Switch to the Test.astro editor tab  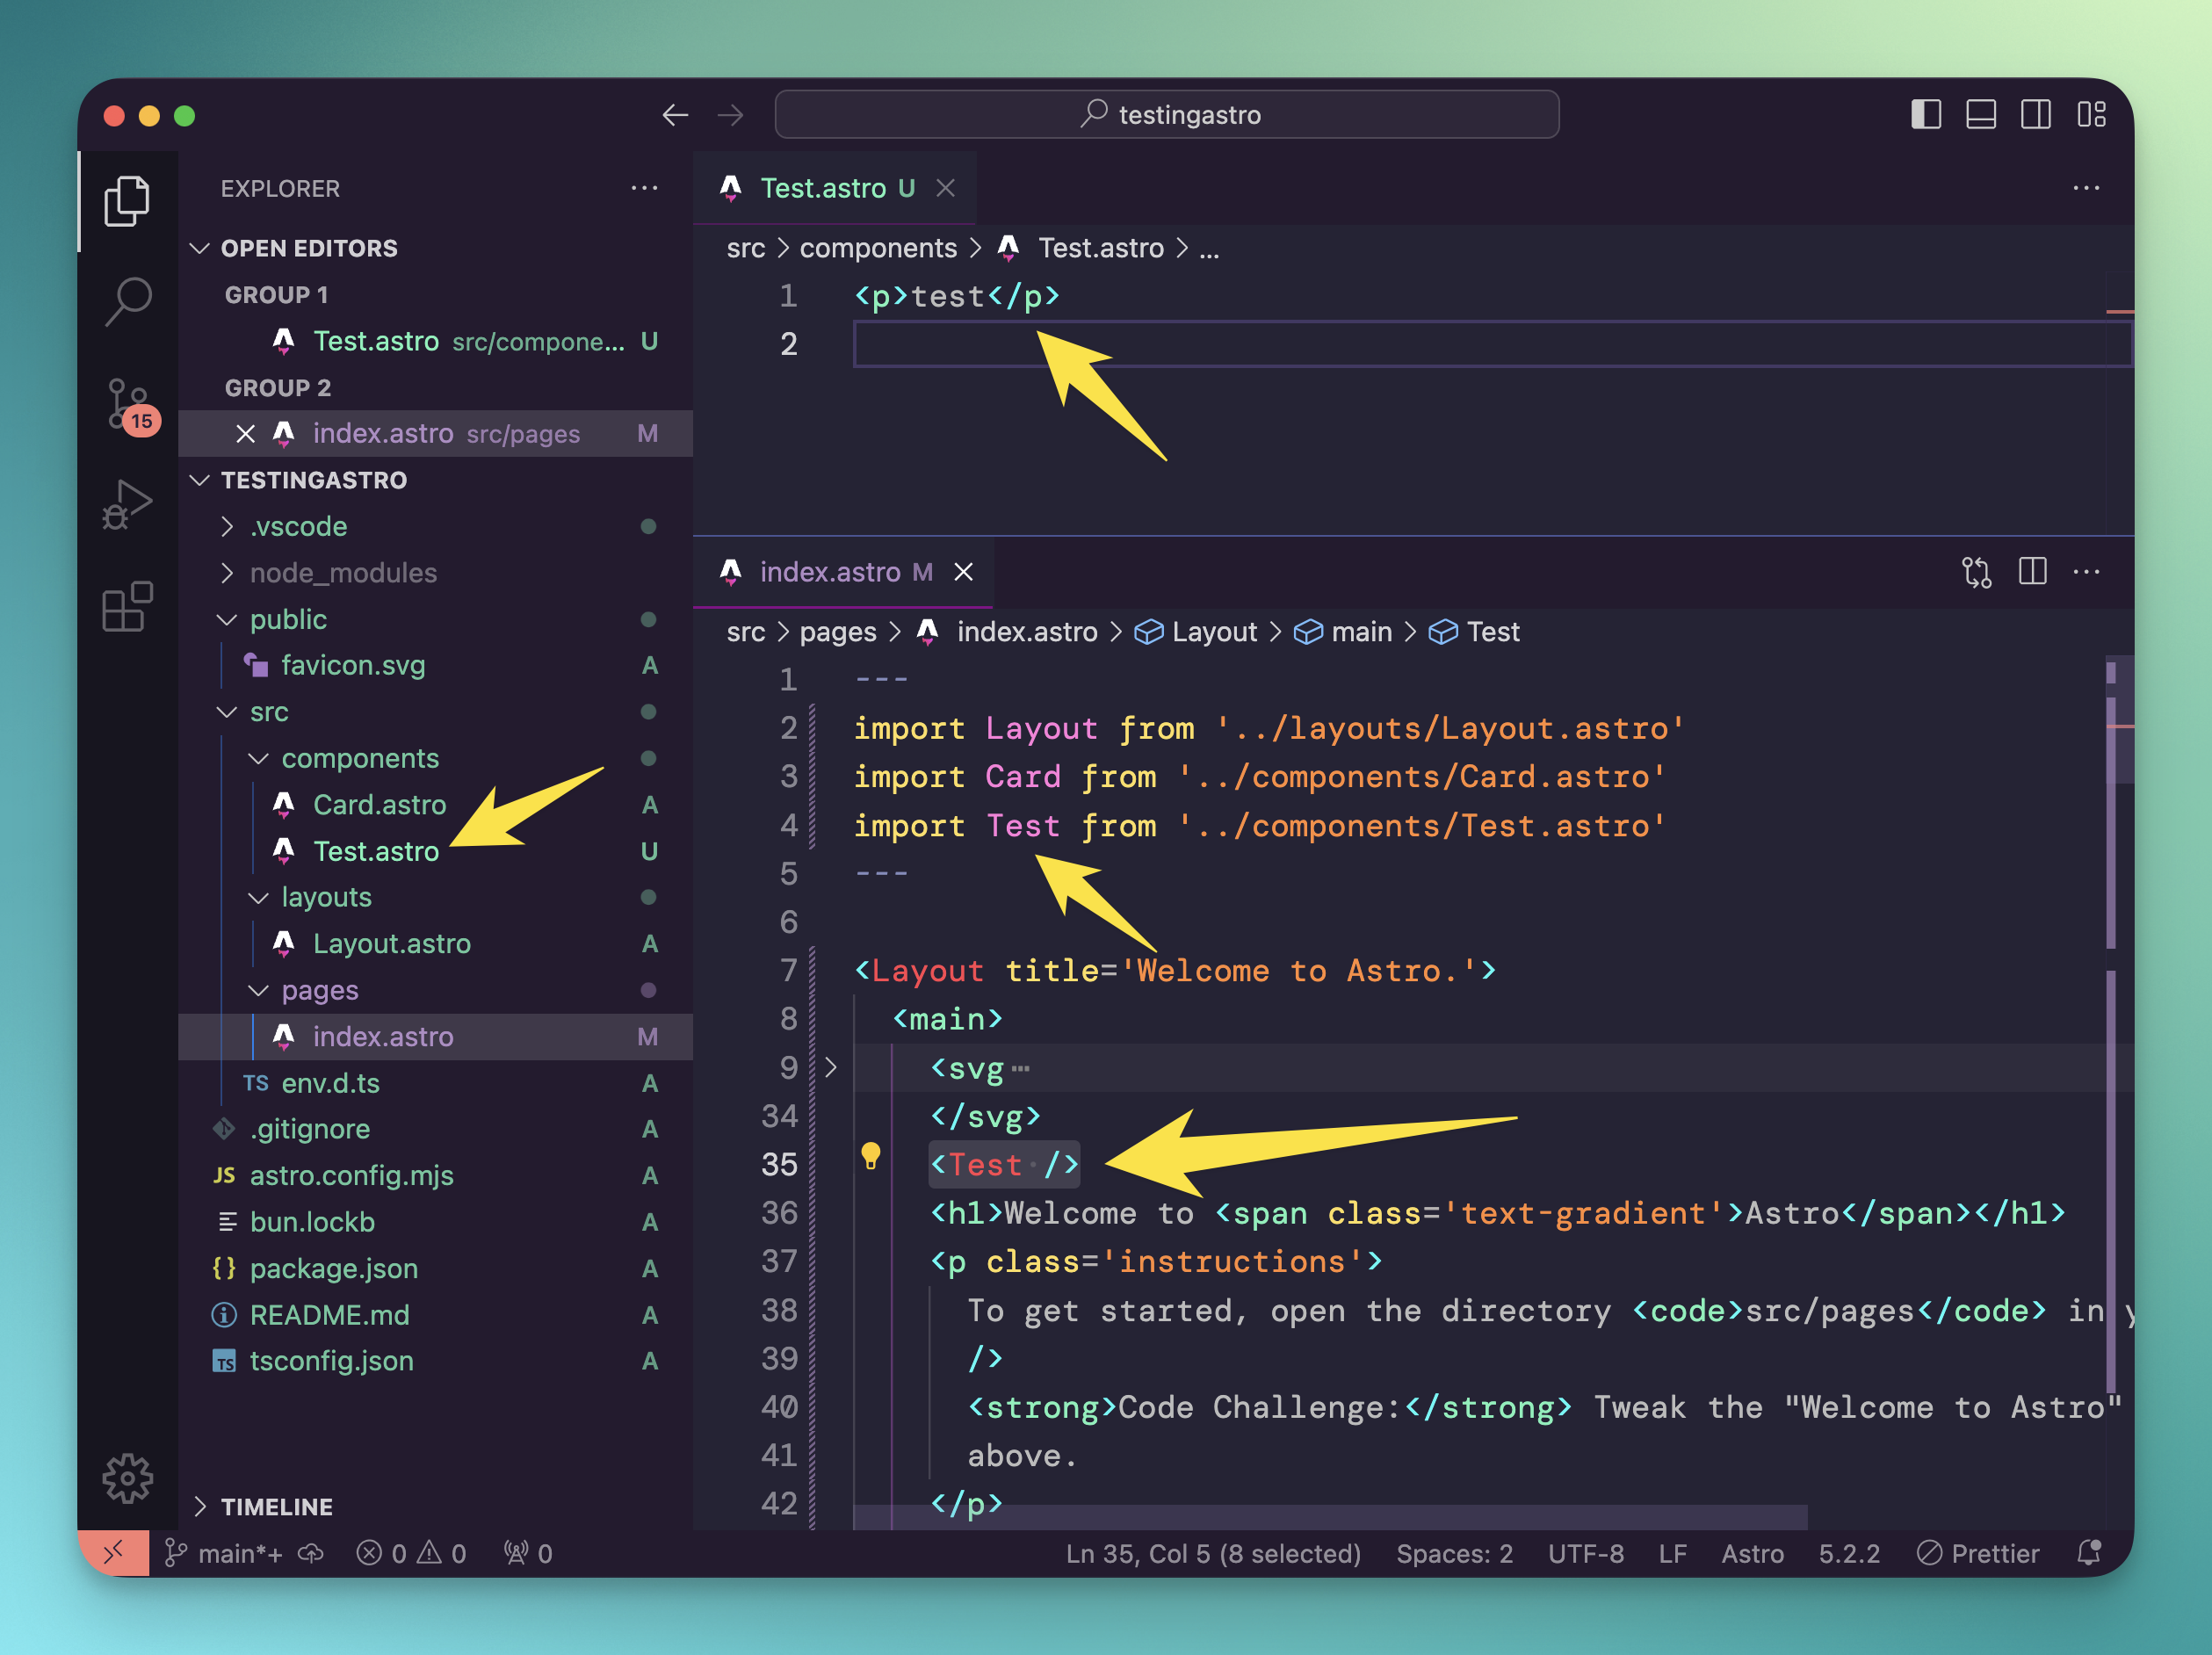point(822,188)
